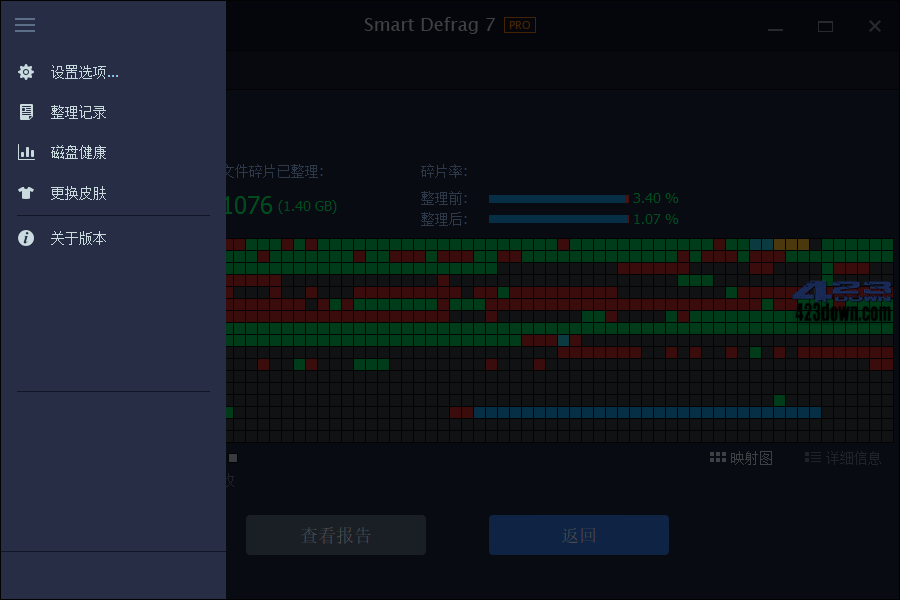Select the 整理记录 history icon
900x600 pixels.
pos(25,111)
